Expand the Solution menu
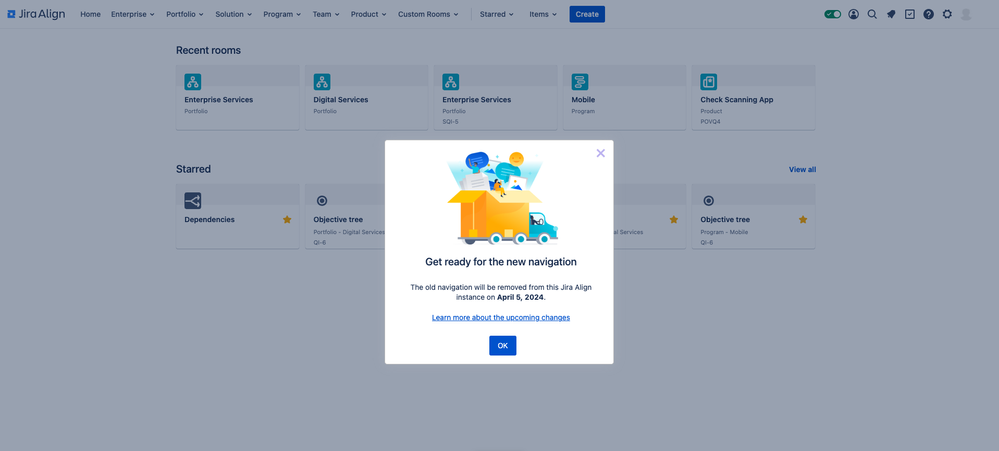This screenshot has width=999, height=451. point(233,14)
